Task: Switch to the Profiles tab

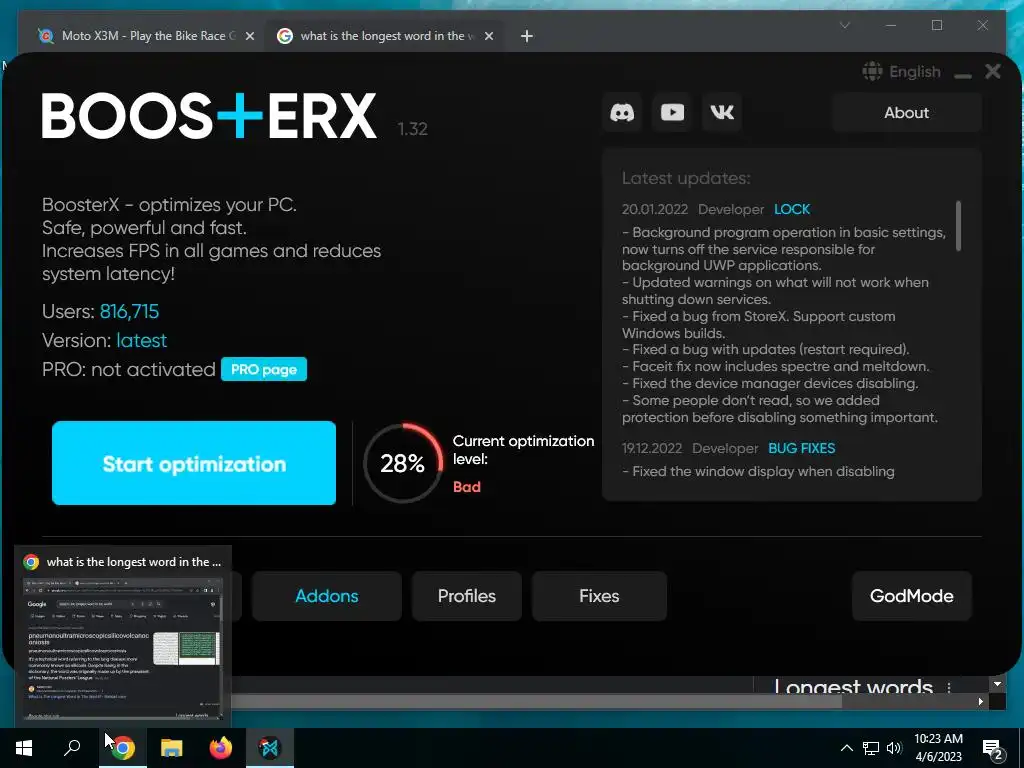Action: 467,596
